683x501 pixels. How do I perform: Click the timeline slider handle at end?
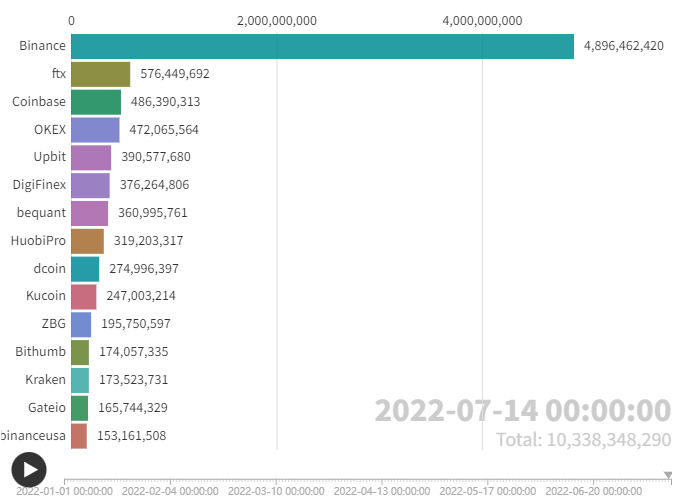pos(668,475)
